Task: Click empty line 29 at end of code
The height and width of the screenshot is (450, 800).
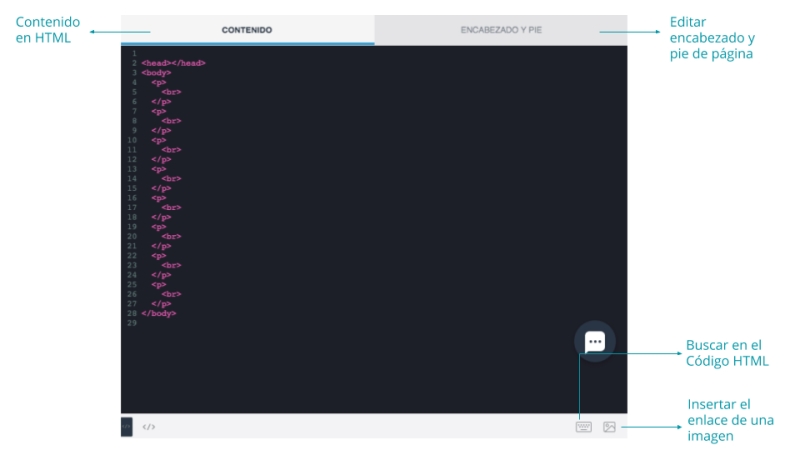Action: [x=300, y=323]
